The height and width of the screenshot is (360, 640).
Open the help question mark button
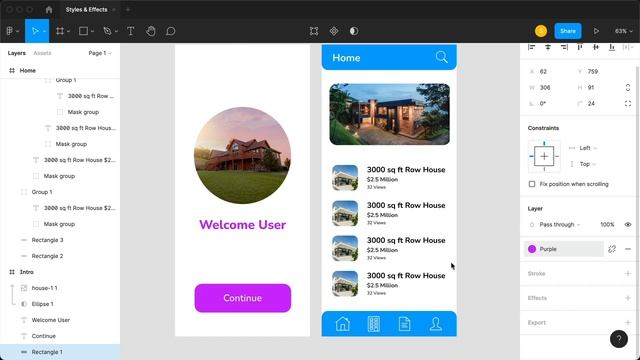(619, 339)
